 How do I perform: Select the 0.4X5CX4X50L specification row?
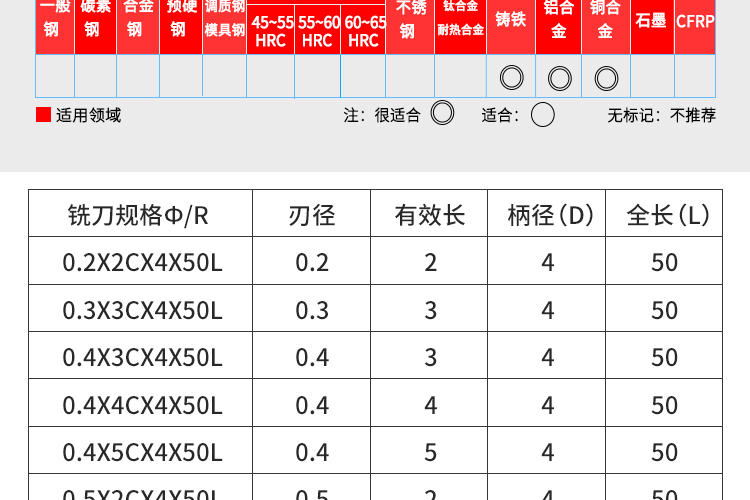(142, 452)
